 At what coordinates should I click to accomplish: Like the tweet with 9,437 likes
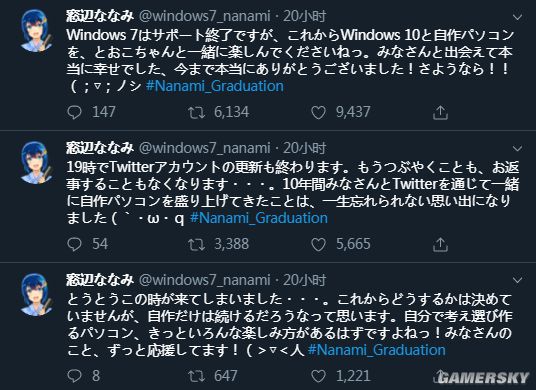[x=318, y=112]
